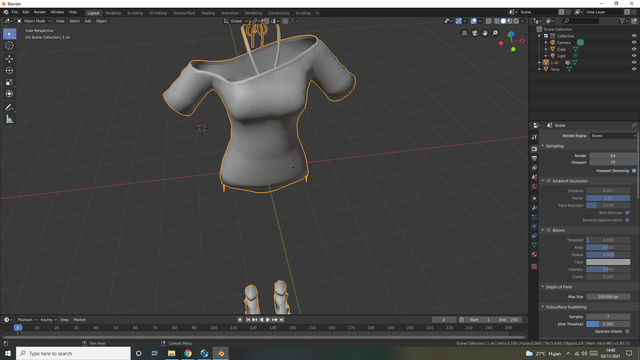Open Global transform orientation dropdown
The image size is (640, 360).
pos(237,21)
